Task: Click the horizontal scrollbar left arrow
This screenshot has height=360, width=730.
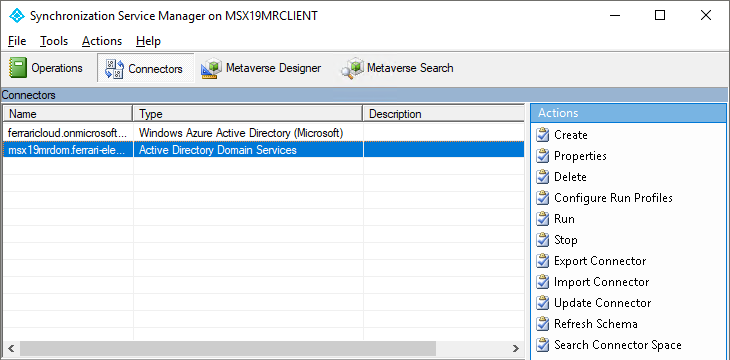Action: (12, 348)
